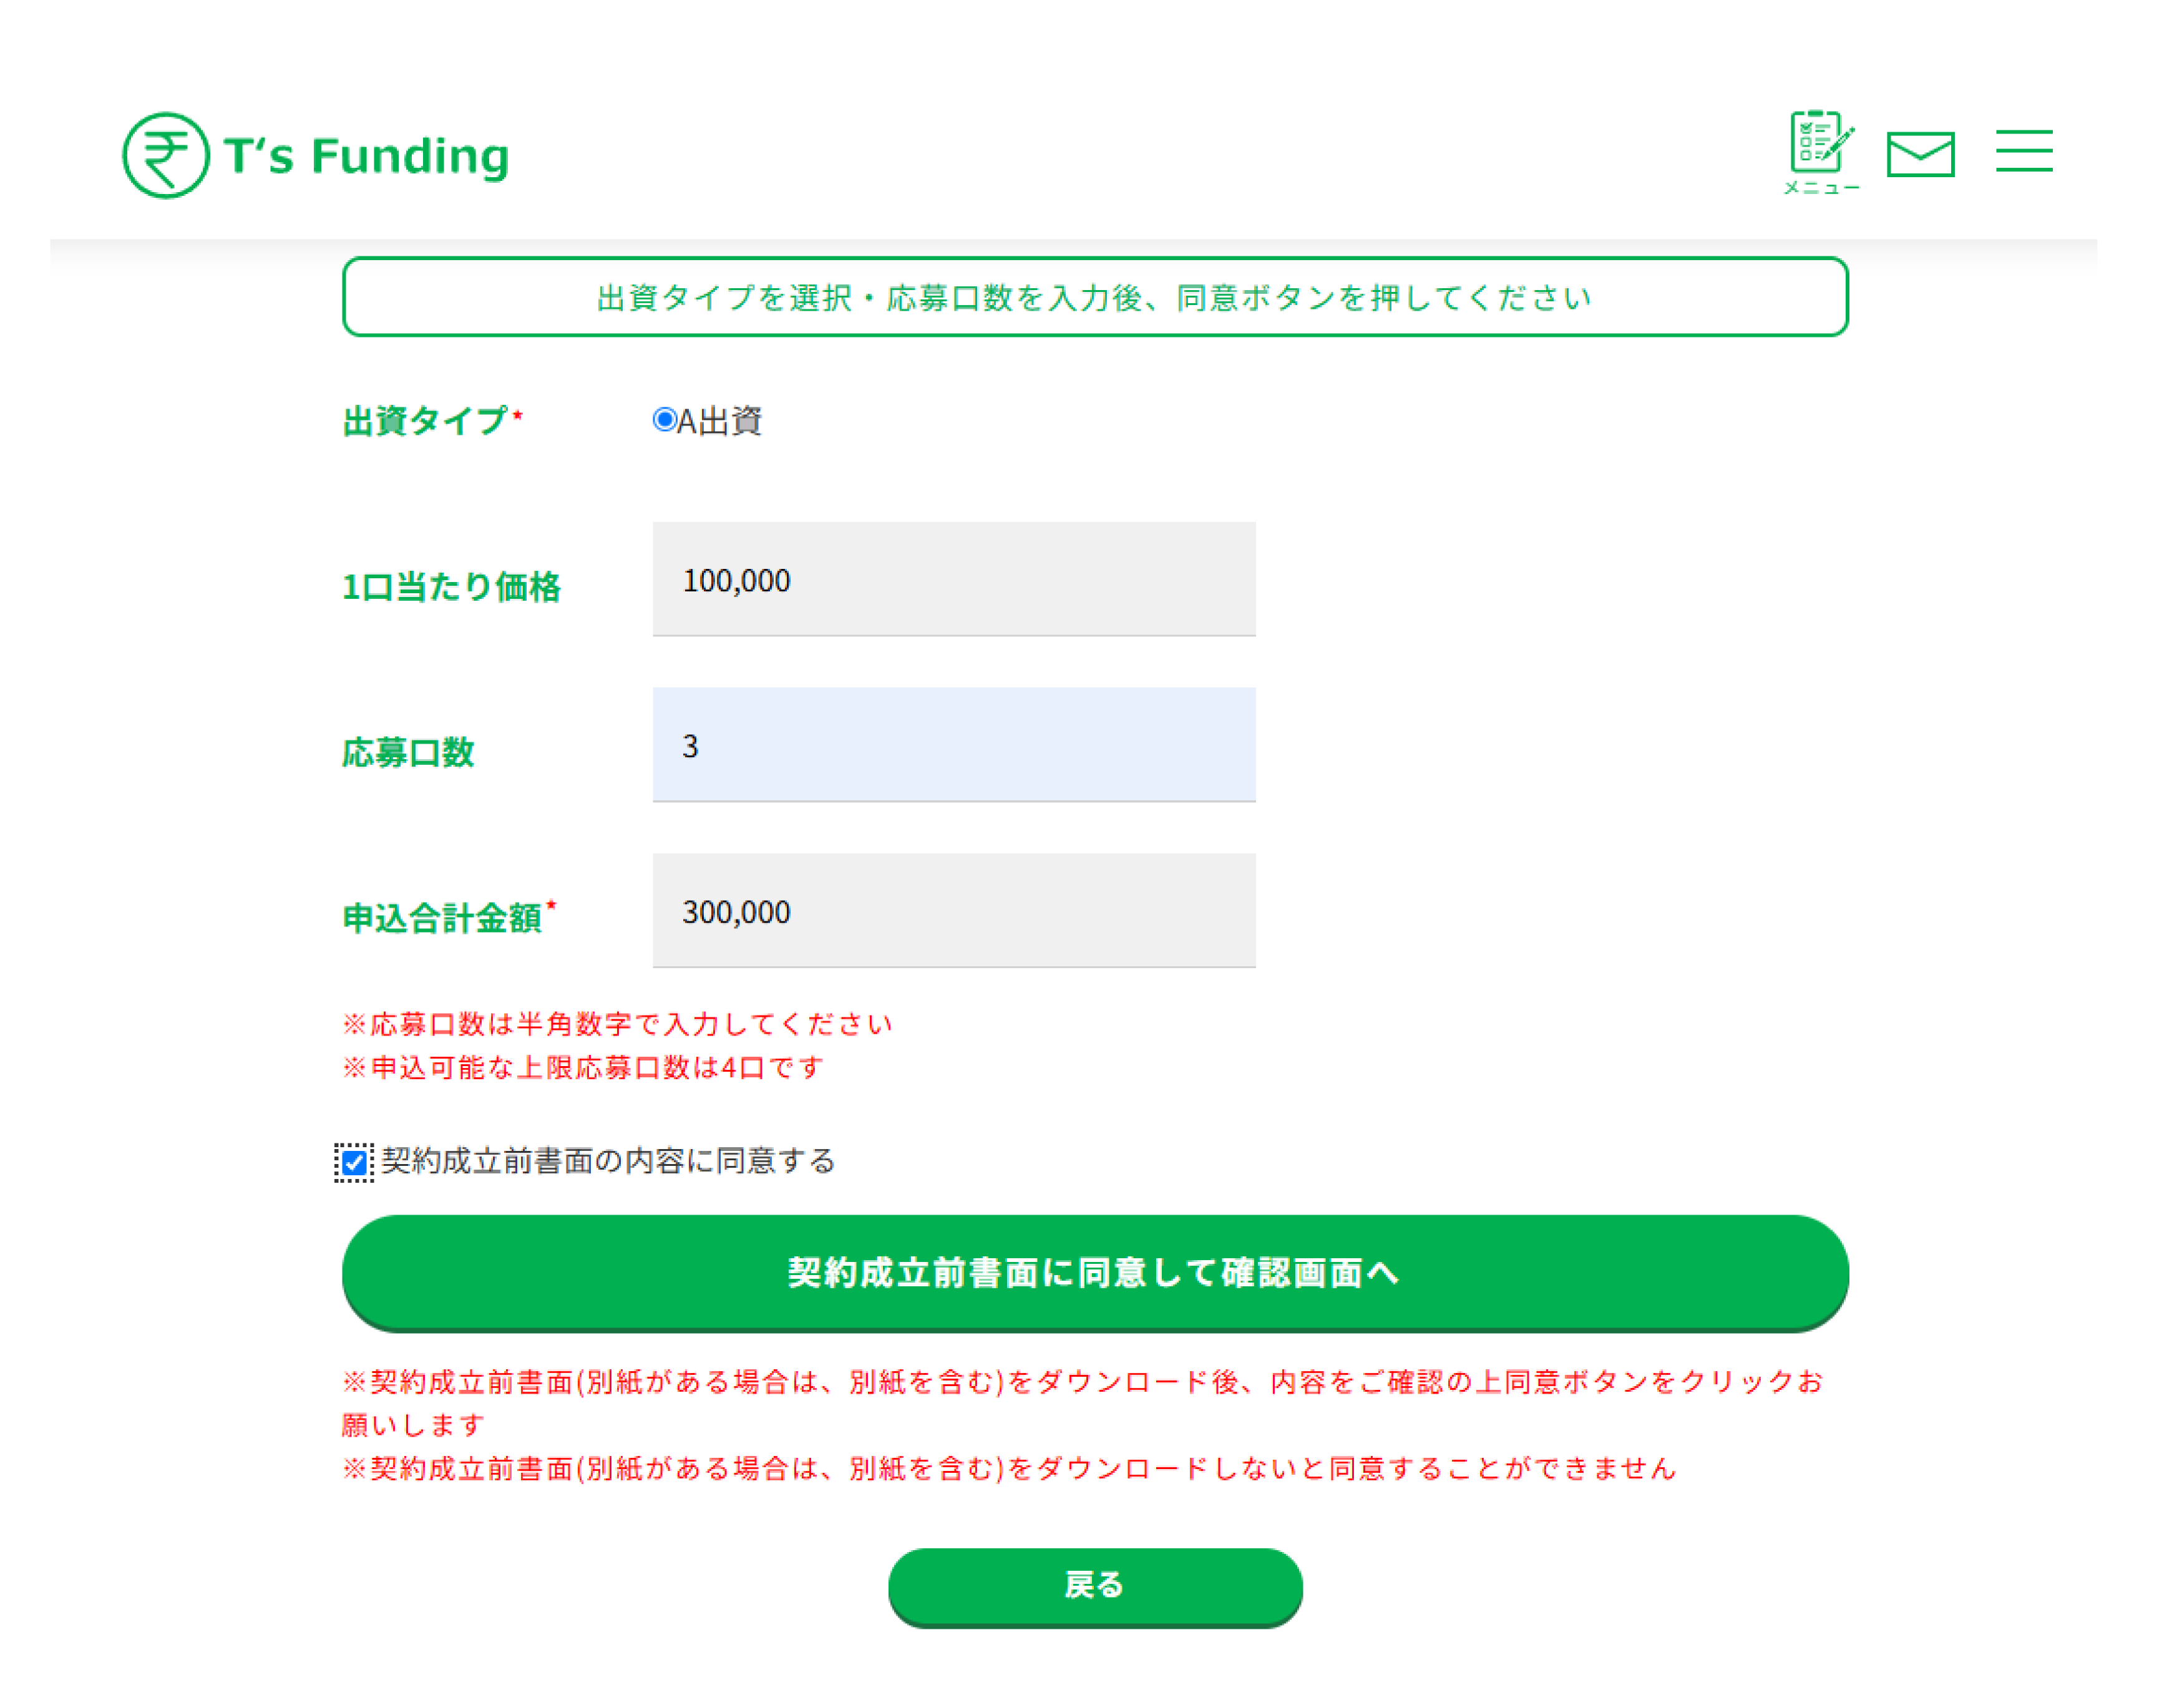Select the A出資 radio button

click(664, 420)
